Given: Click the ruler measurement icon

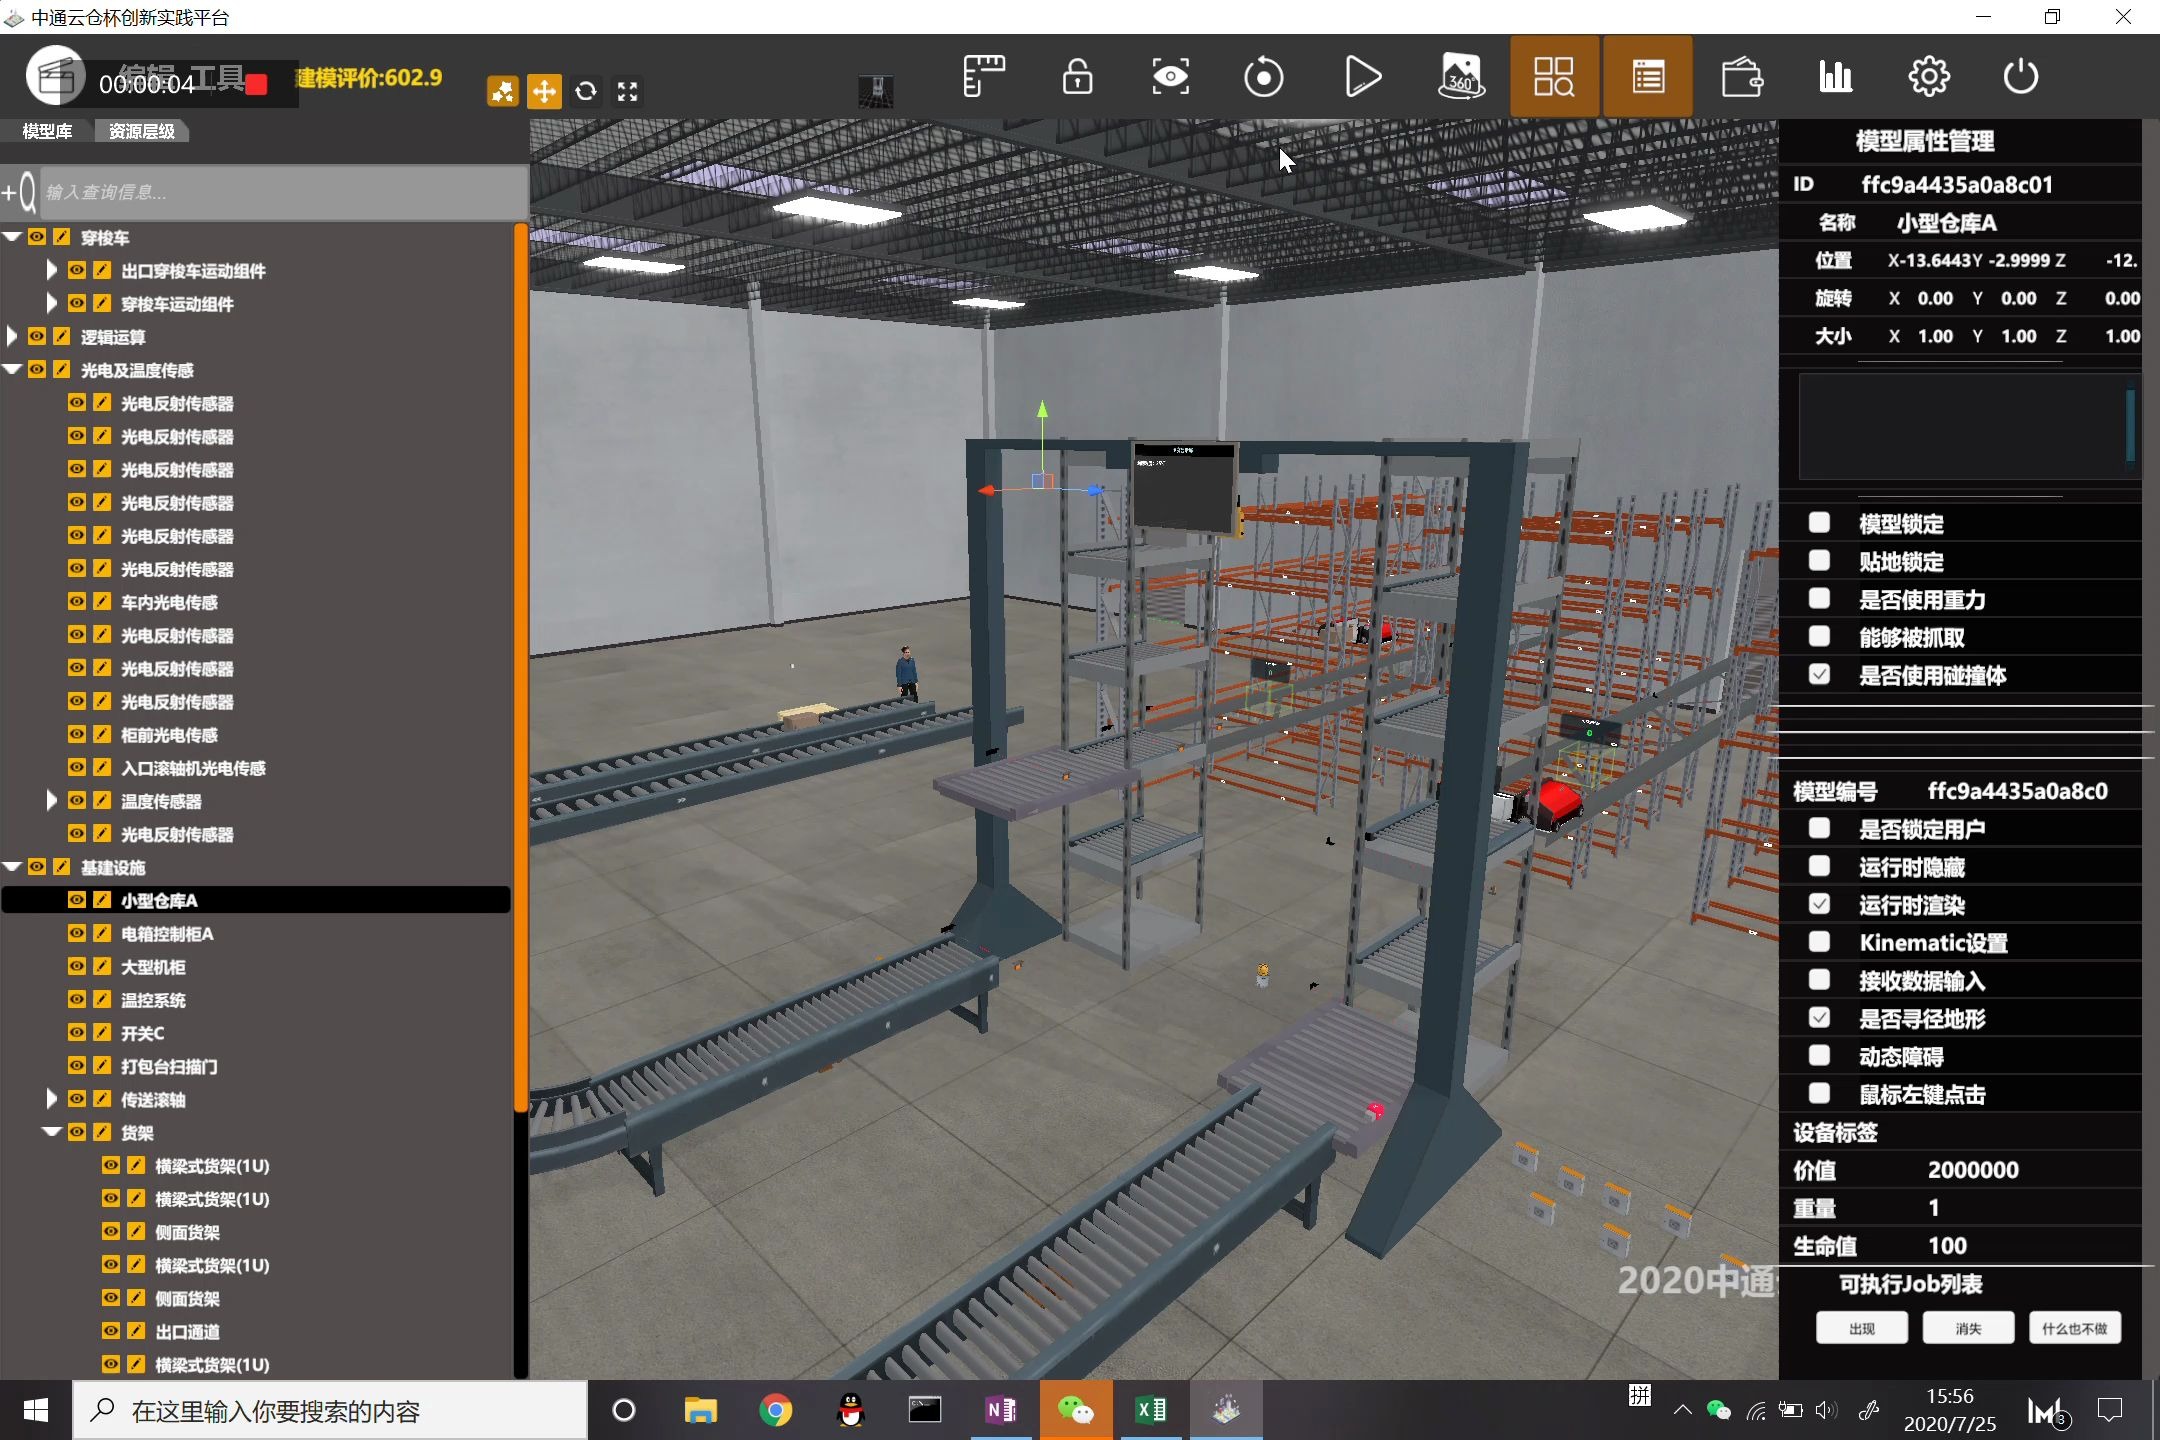Looking at the screenshot, I should (984, 77).
